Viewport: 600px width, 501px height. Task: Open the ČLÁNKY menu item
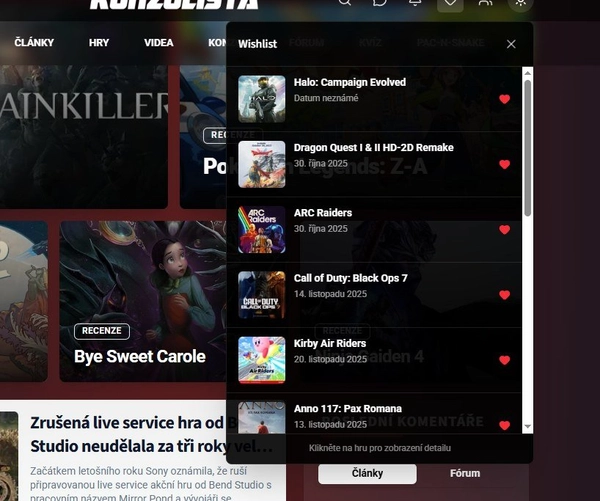pos(34,43)
